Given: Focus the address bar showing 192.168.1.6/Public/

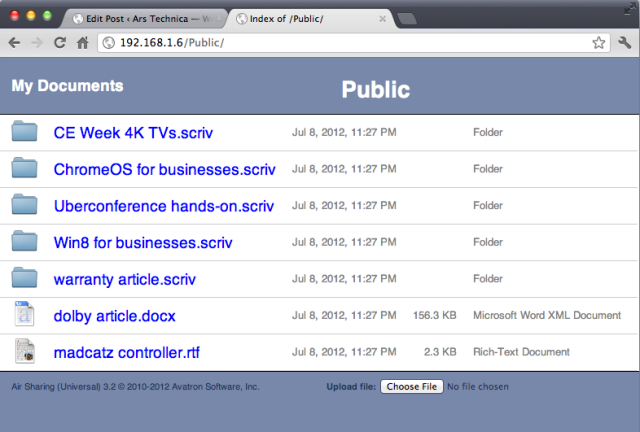Looking at the screenshot, I should (x=353, y=42).
